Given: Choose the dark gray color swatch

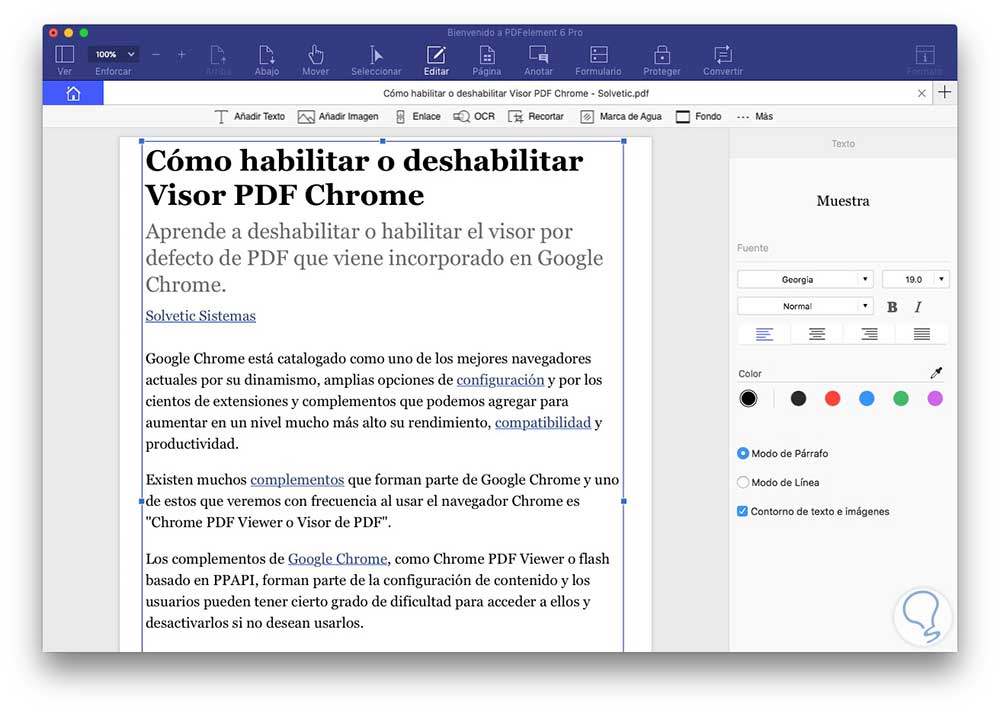Looking at the screenshot, I should pos(798,399).
